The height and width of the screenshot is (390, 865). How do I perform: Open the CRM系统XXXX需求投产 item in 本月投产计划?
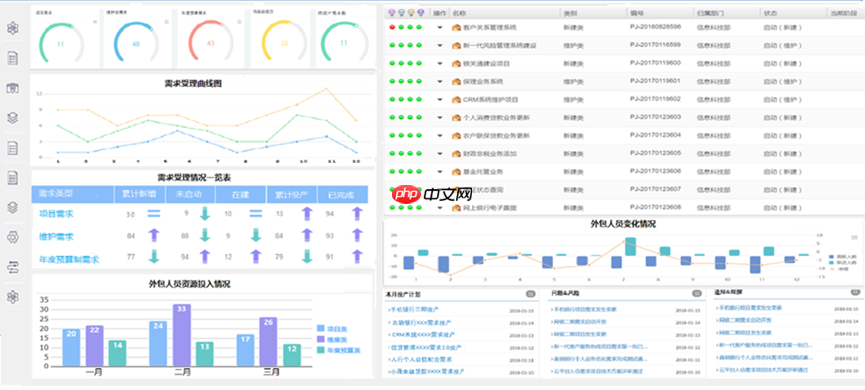tap(423, 334)
